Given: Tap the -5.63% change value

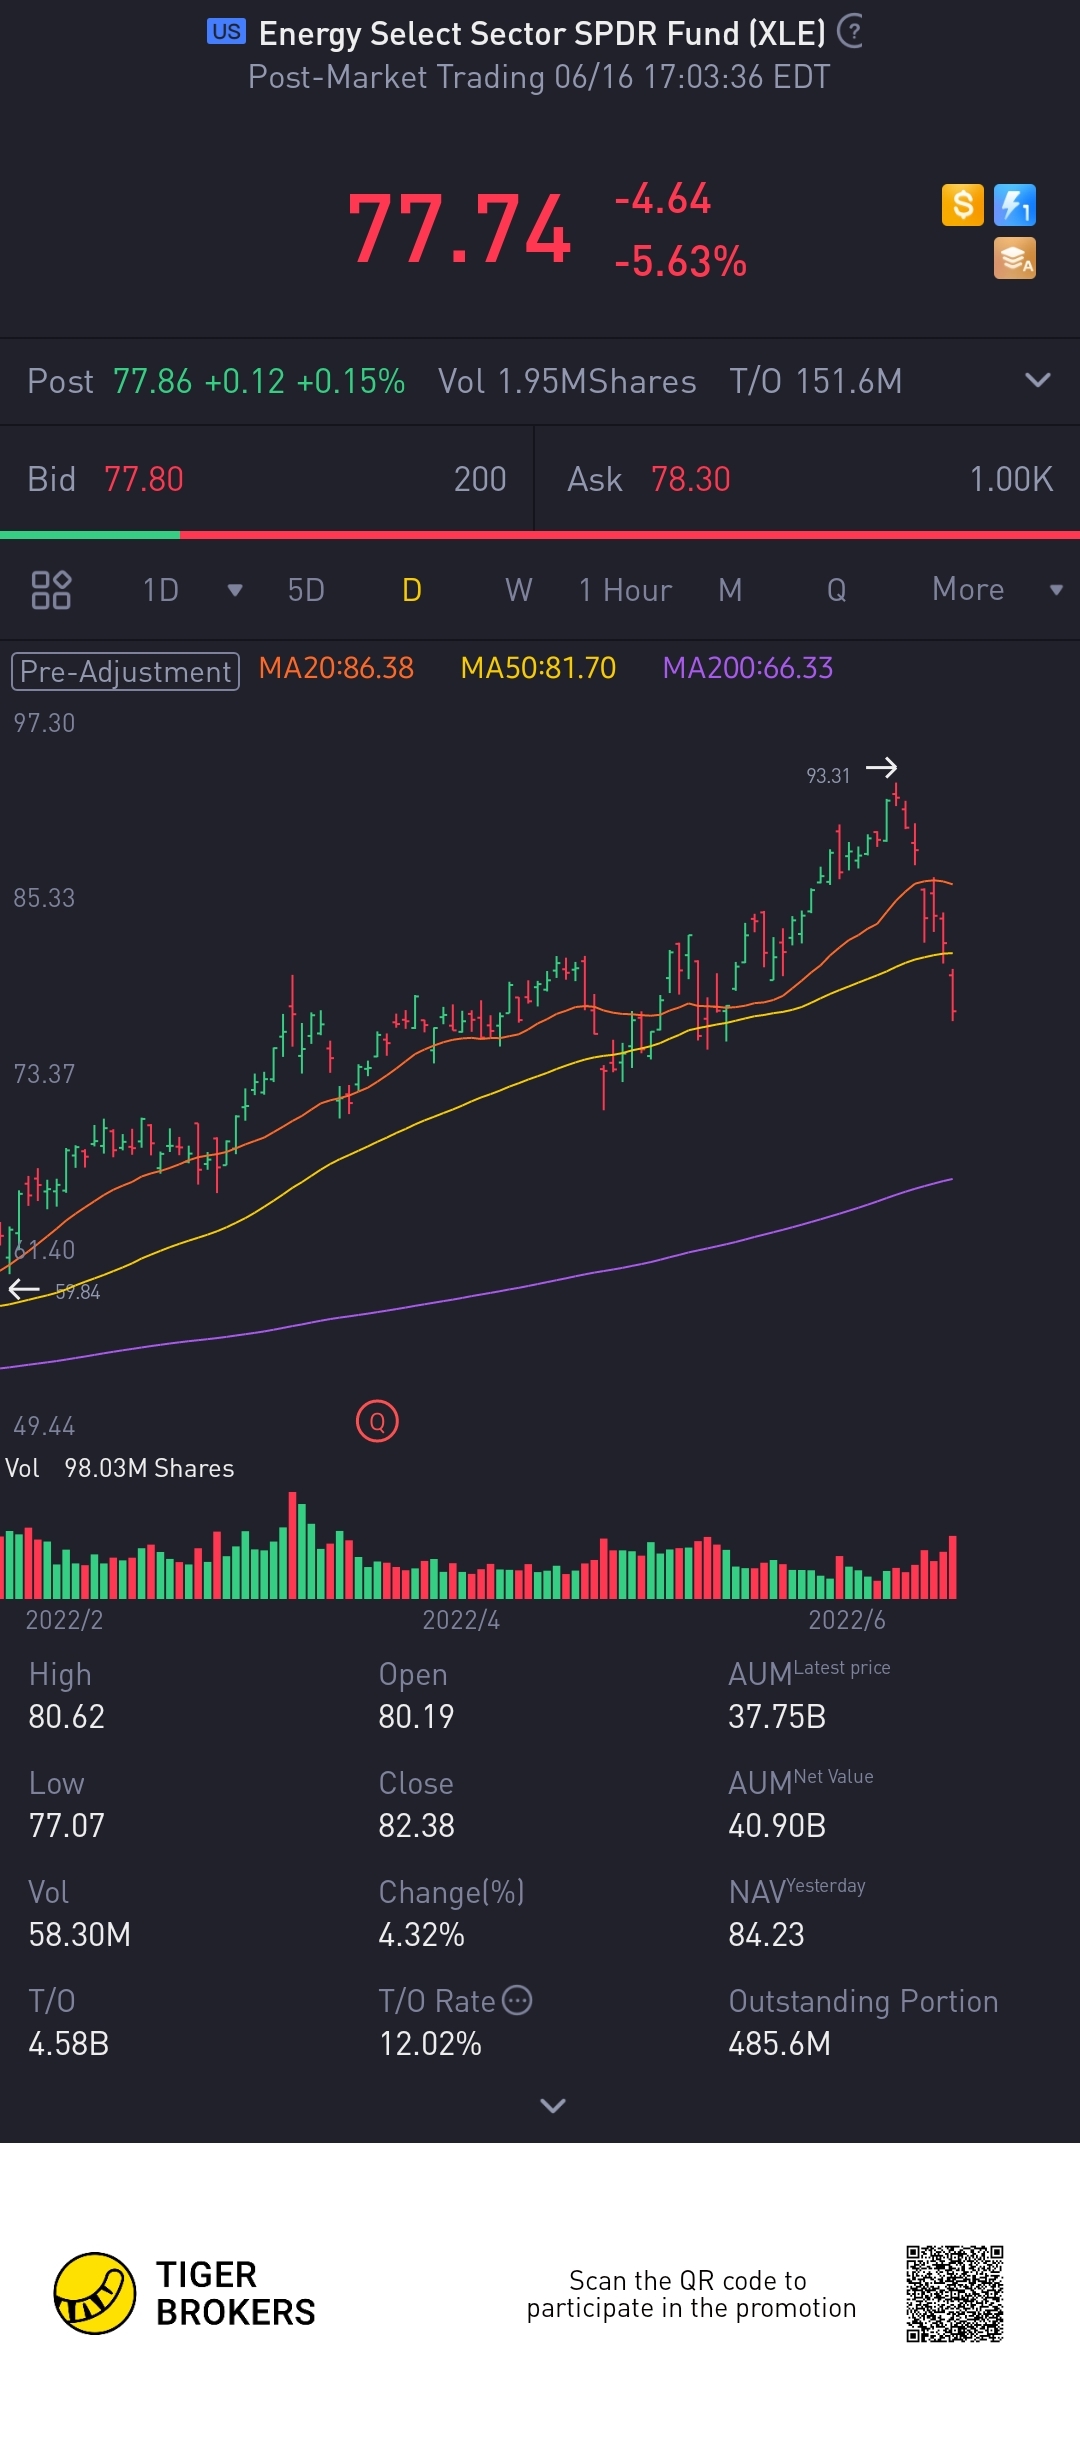Looking at the screenshot, I should point(680,261).
